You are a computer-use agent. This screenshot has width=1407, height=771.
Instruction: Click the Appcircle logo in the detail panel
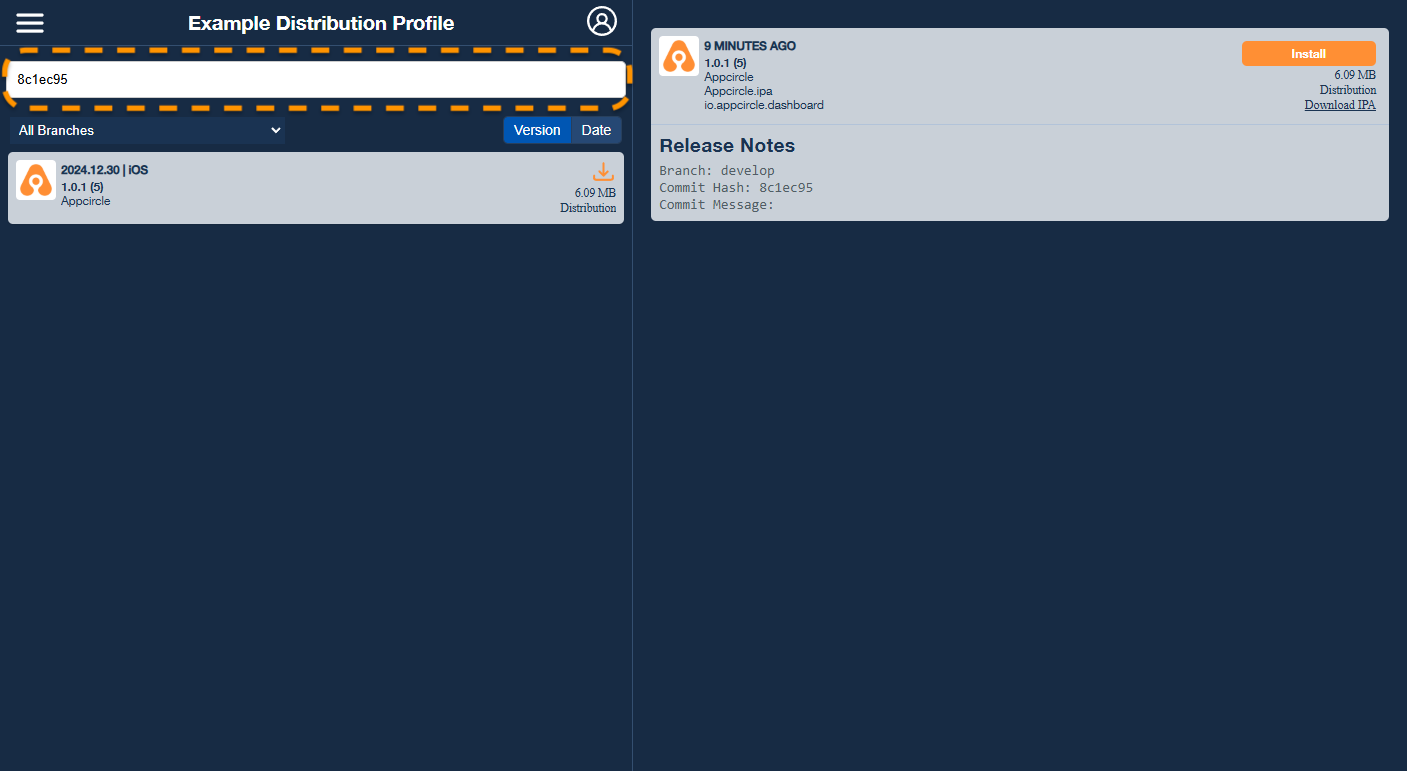click(x=679, y=56)
